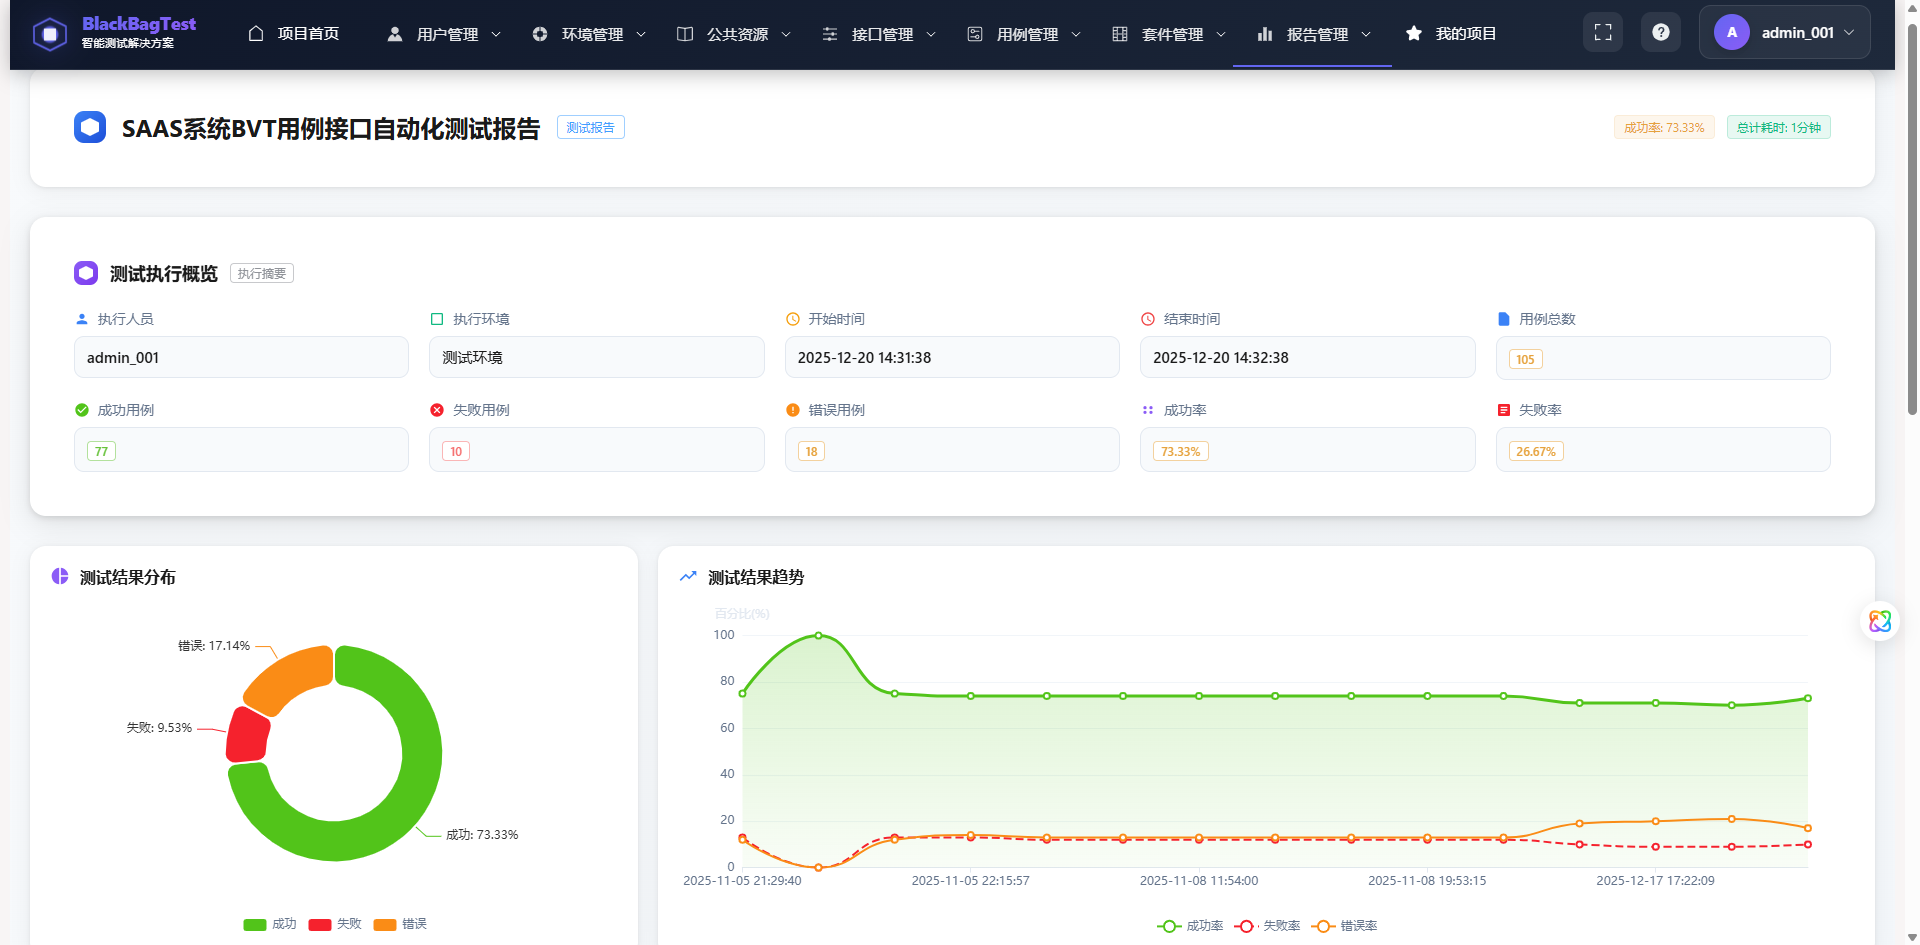The width and height of the screenshot is (1920, 945).
Task: Click the trend line icon beside 测试结果趋势
Action: coord(687,576)
